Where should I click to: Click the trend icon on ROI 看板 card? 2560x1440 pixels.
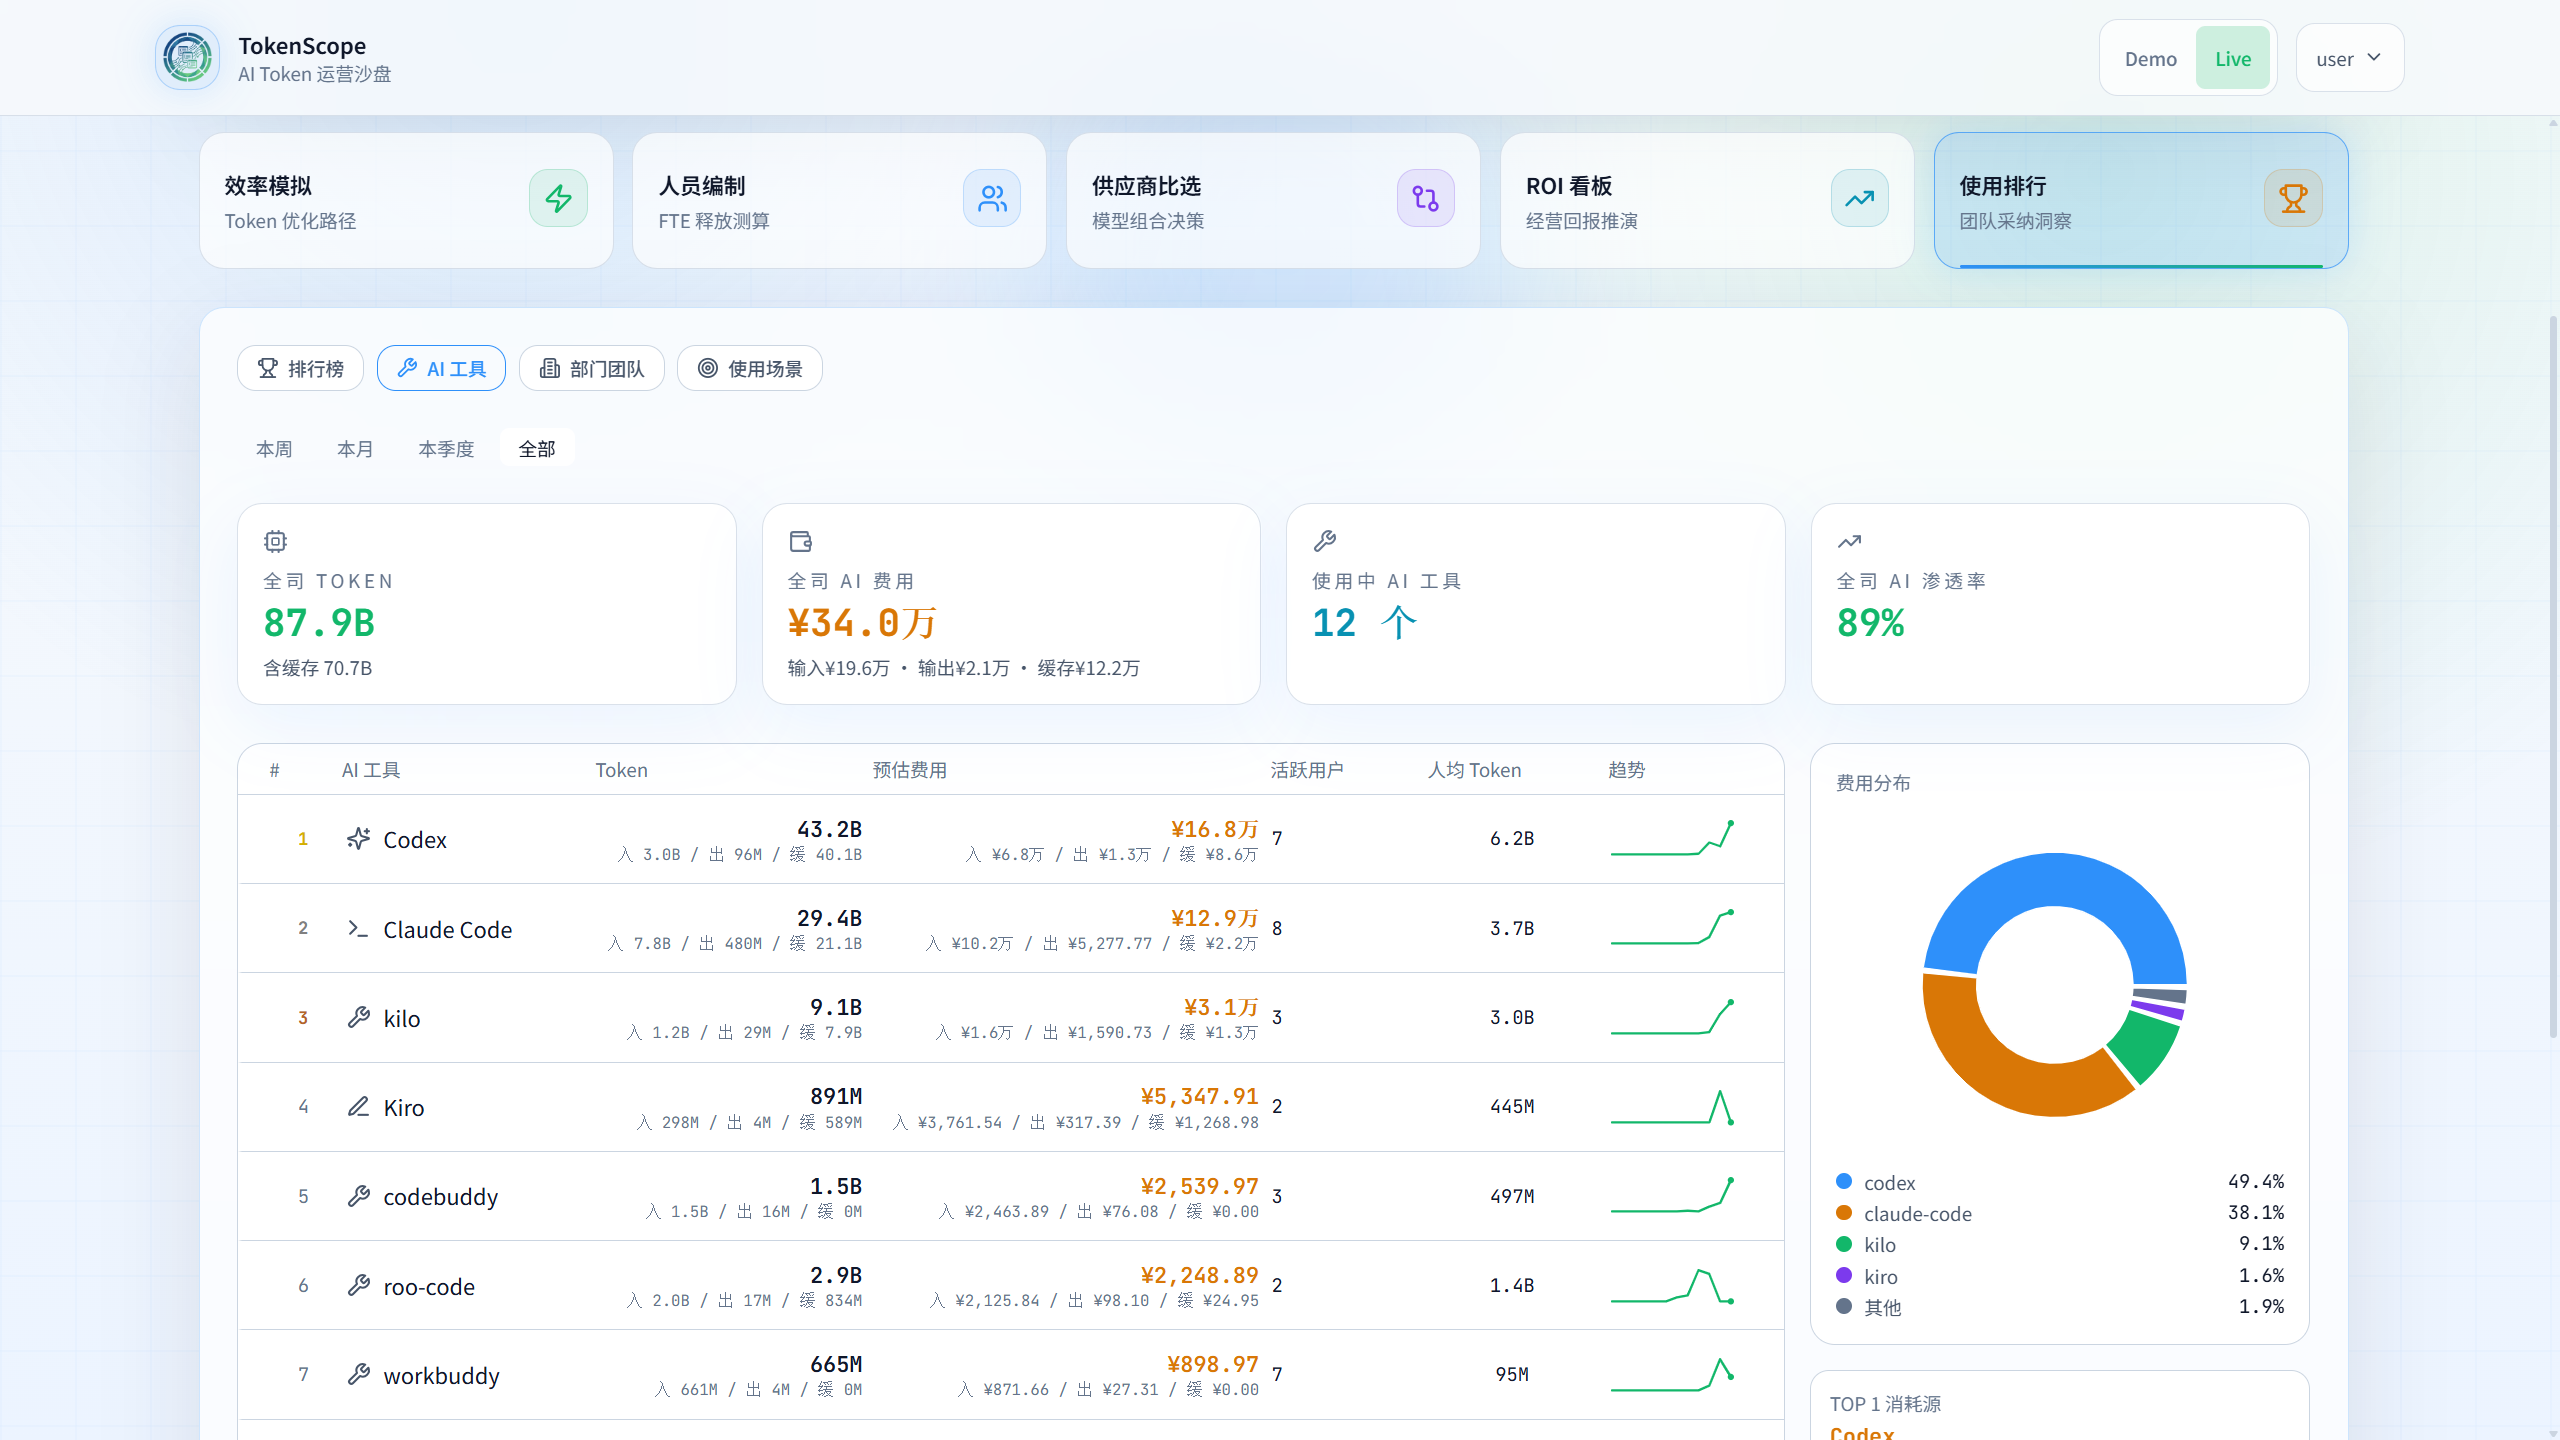point(1860,198)
